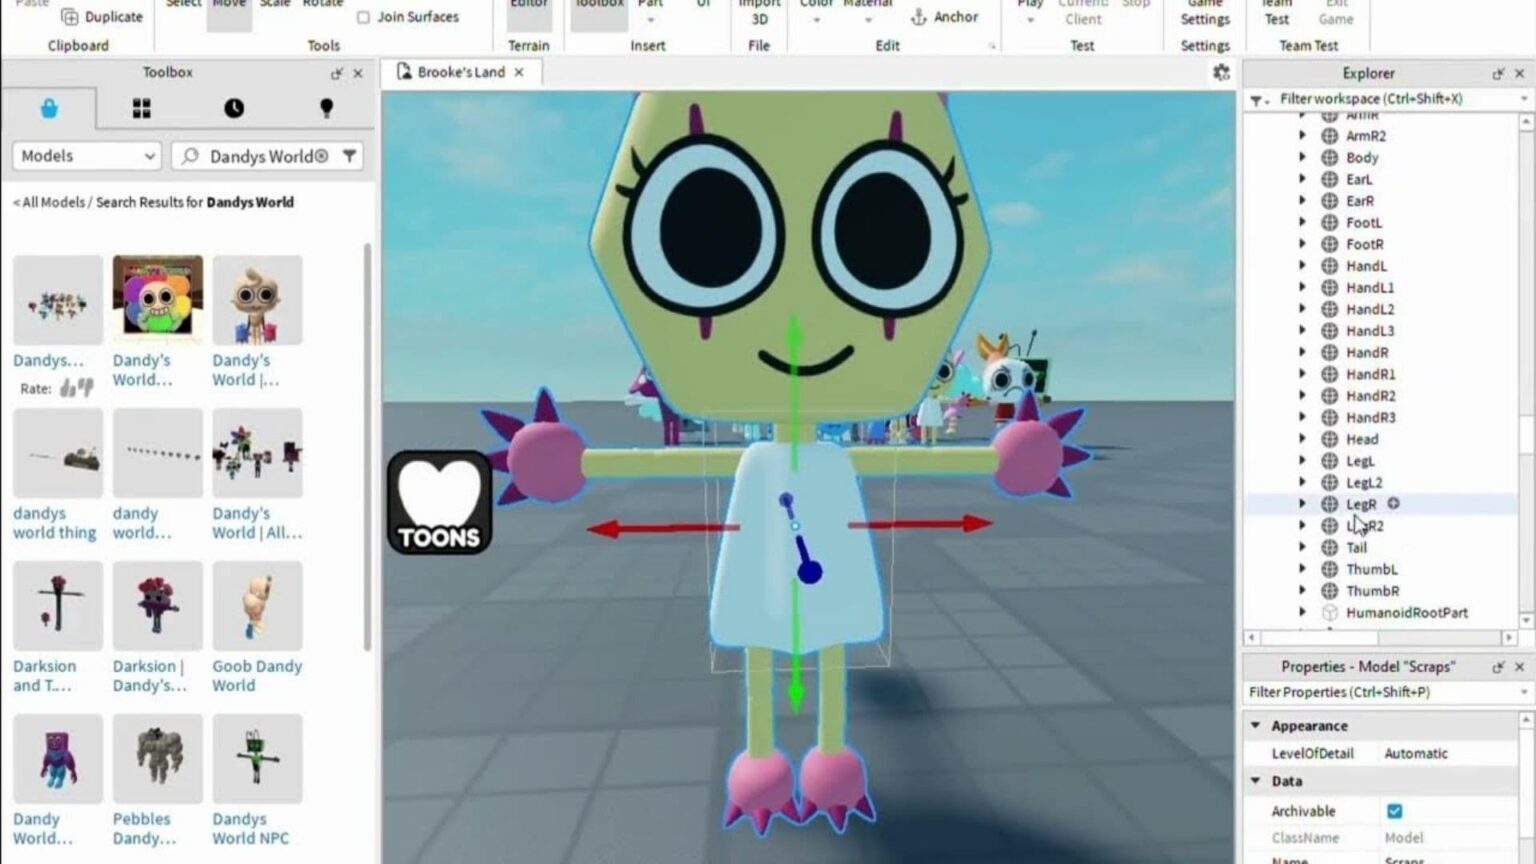Undock the Explorer panel
The height and width of the screenshot is (864, 1536).
click(1498, 73)
